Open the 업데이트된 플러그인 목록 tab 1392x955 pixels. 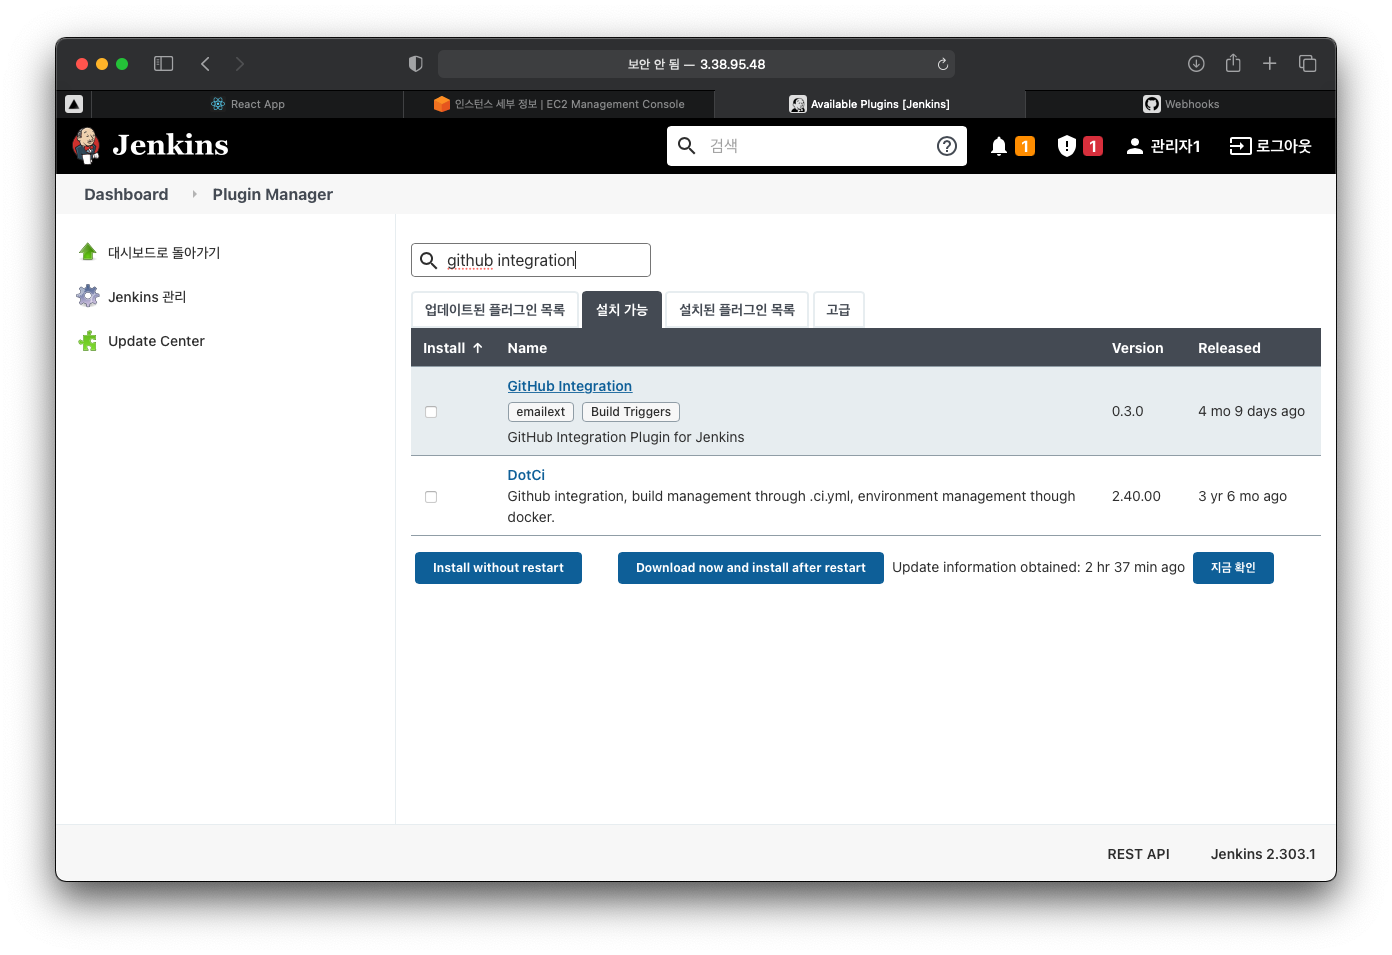coord(495,310)
